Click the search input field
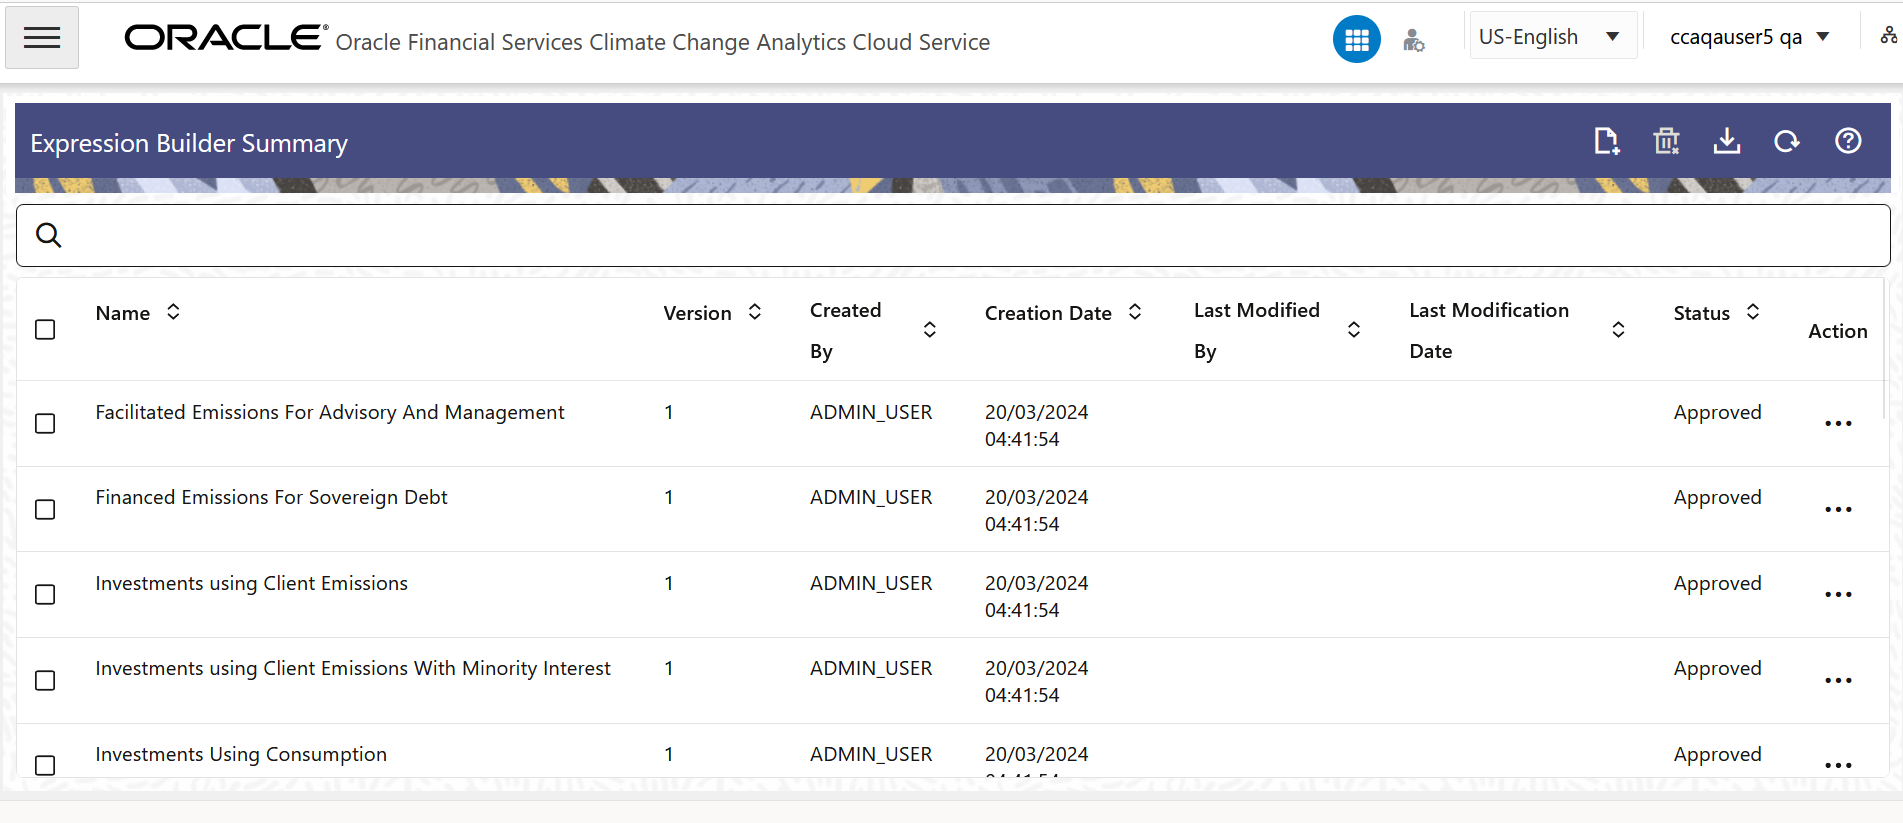The image size is (1903, 823). click(x=952, y=236)
